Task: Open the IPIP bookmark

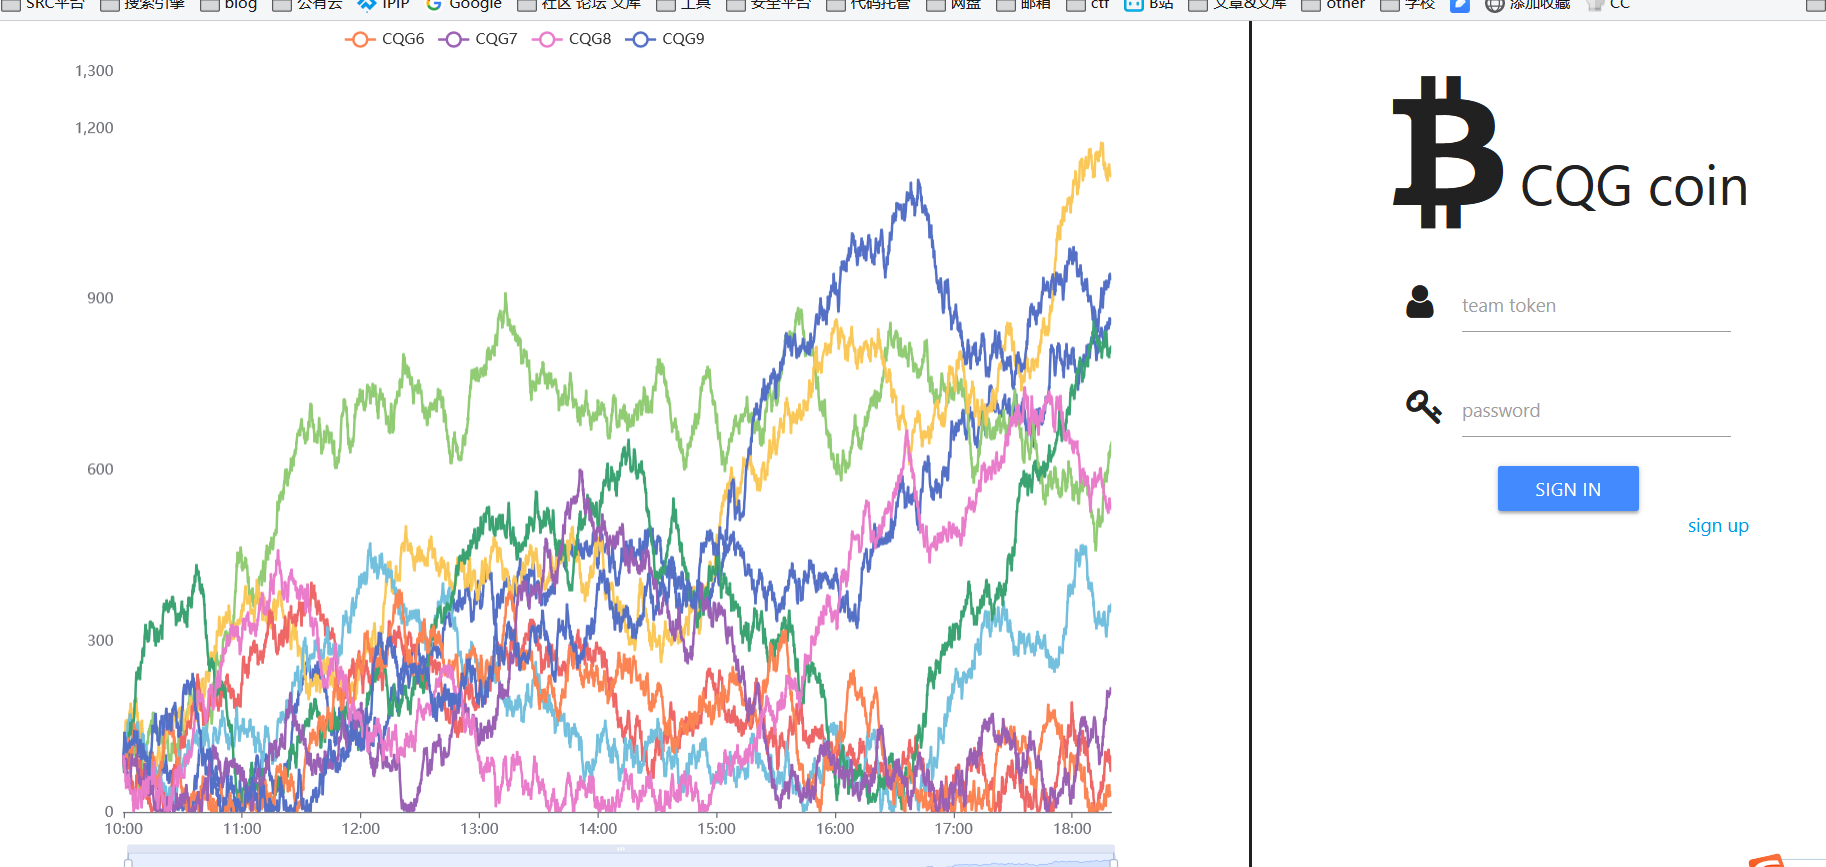Action: pyautogui.click(x=384, y=5)
